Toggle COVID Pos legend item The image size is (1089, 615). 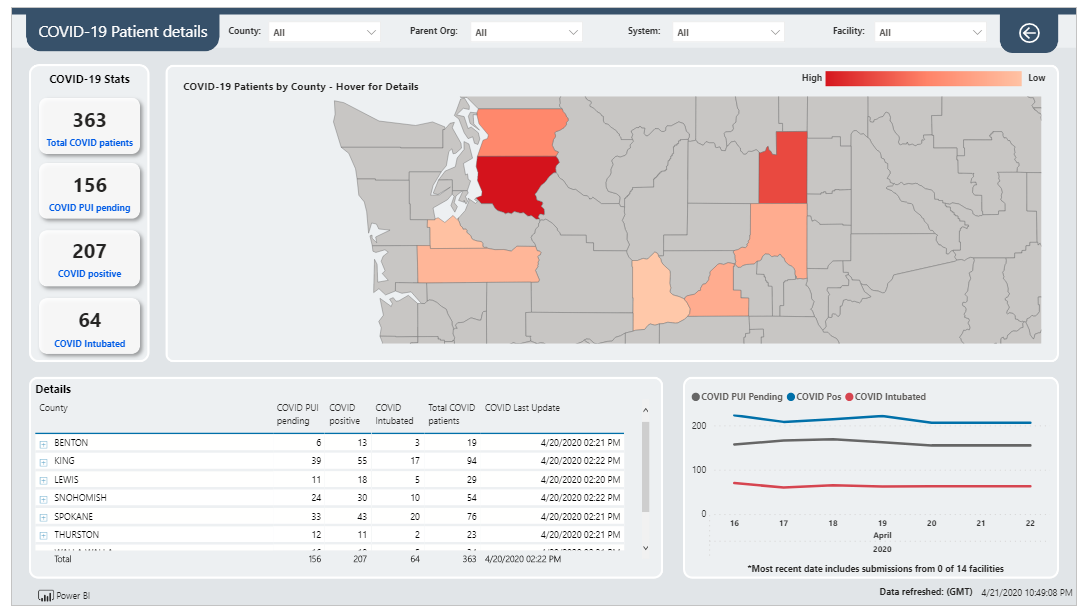click(814, 397)
